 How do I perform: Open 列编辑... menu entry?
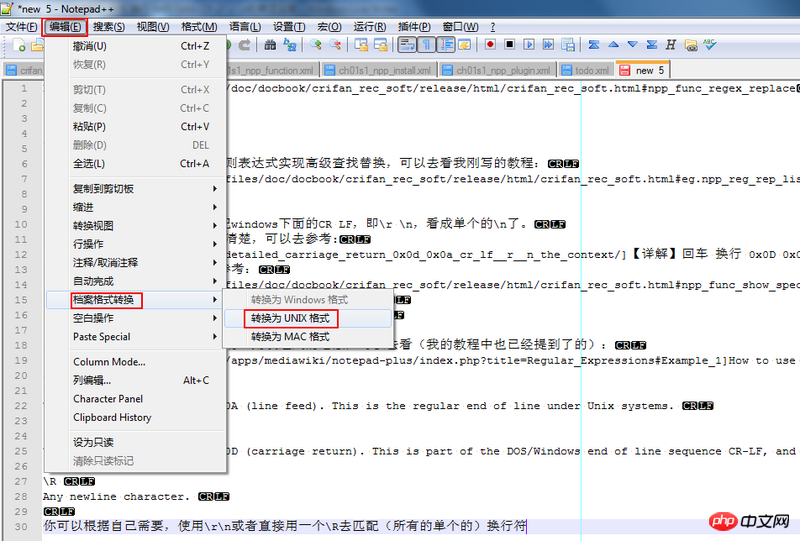click(136, 380)
